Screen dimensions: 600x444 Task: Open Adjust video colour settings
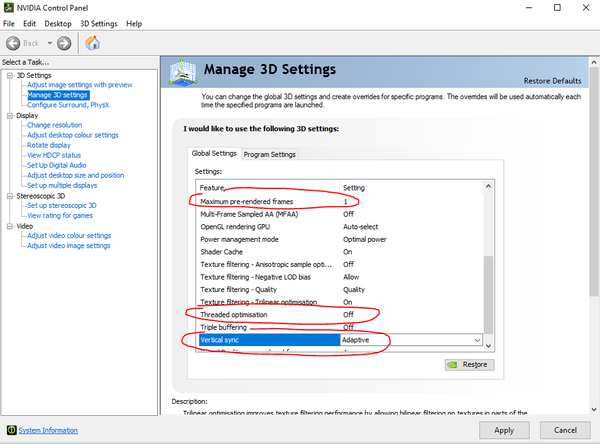click(x=69, y=235)
